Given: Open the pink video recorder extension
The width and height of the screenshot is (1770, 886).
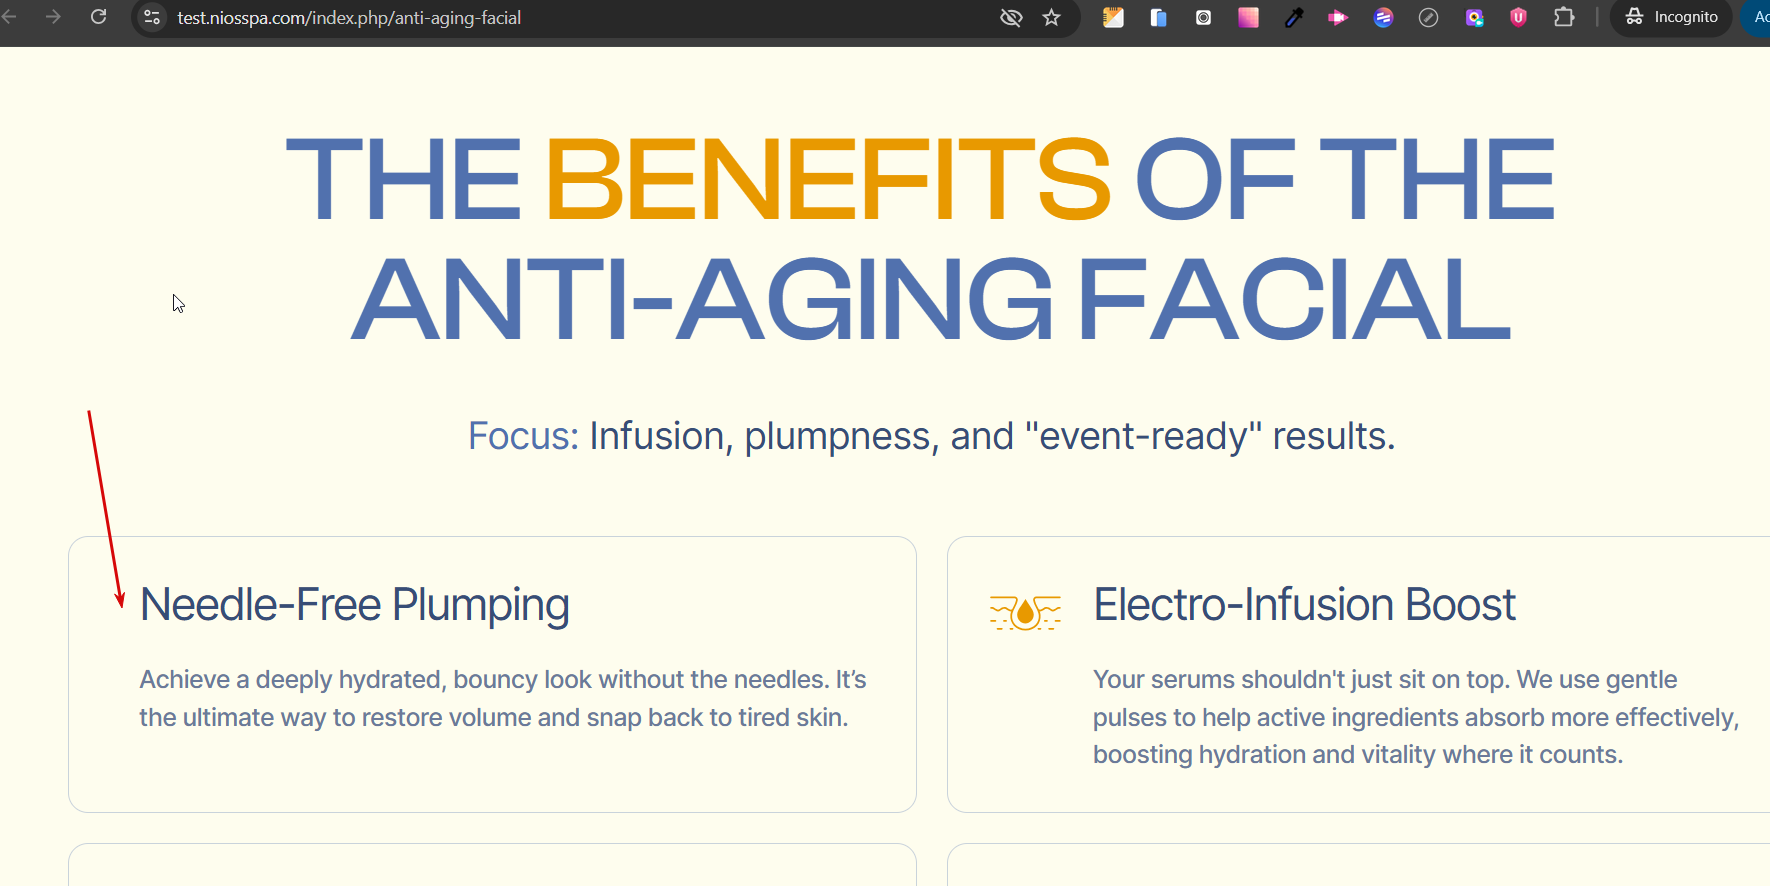Looking at the screenshot, I should pos(1338,17).
